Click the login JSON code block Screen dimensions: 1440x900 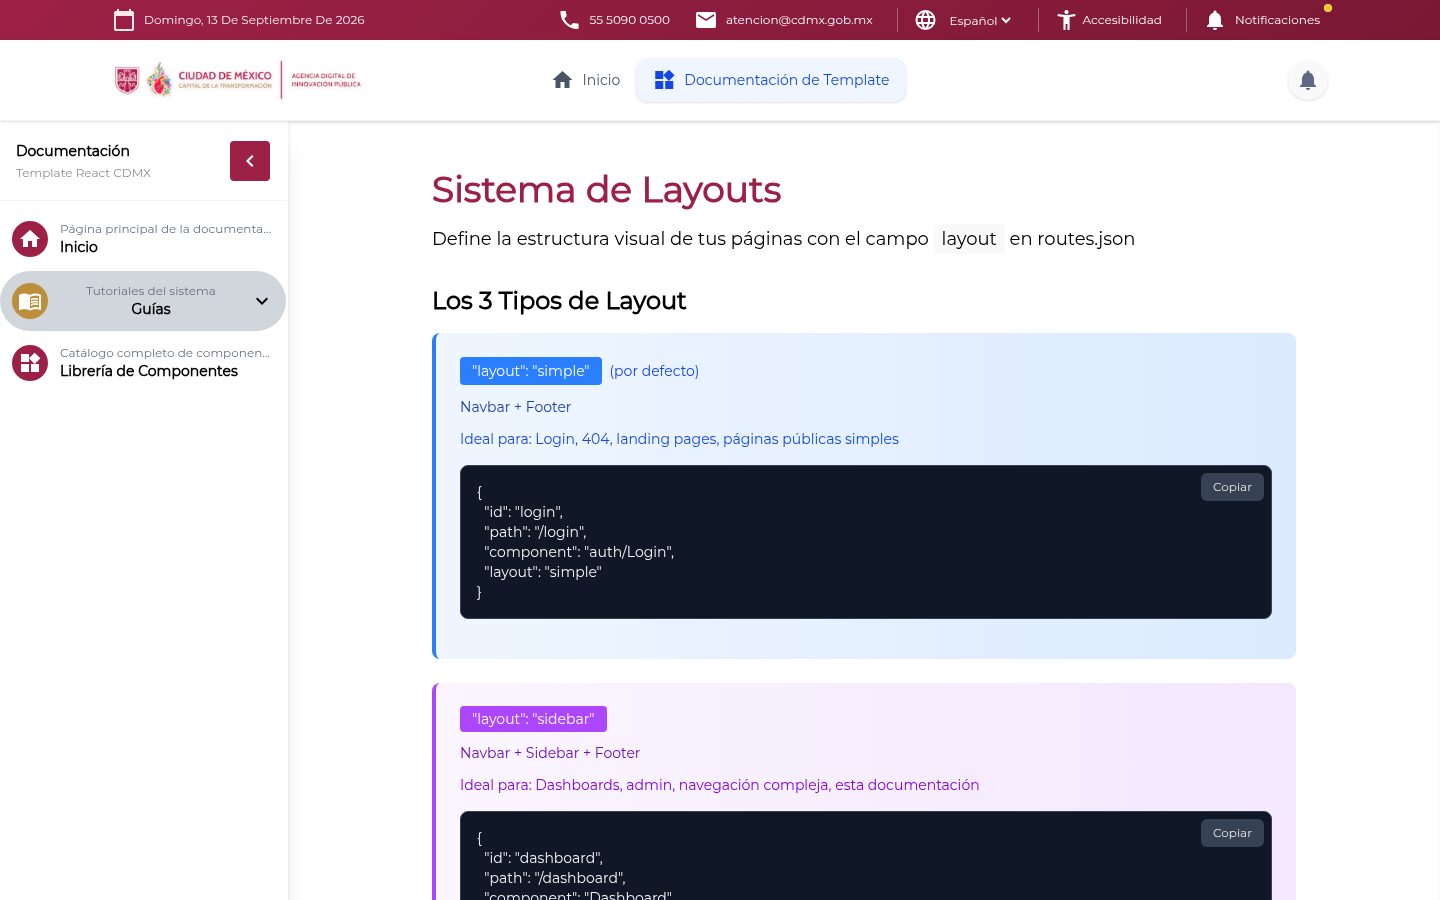(x=866, y=542)
